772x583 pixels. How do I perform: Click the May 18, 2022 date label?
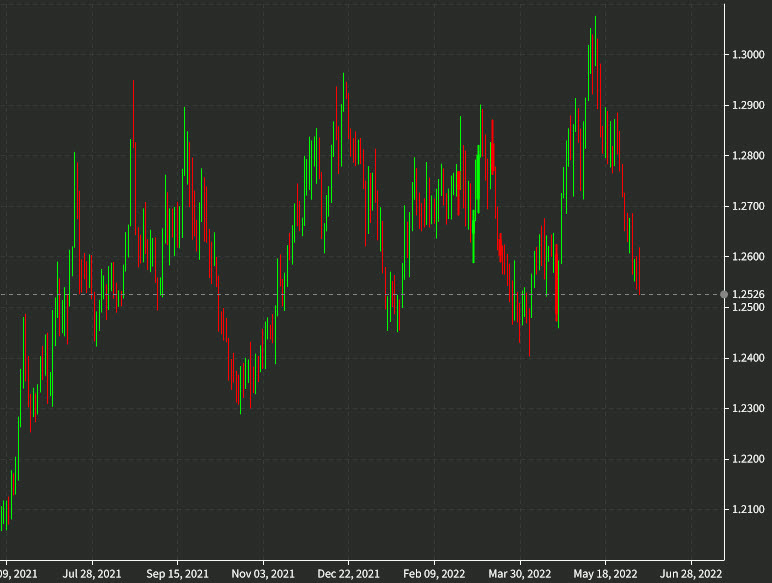click(606, 574)
